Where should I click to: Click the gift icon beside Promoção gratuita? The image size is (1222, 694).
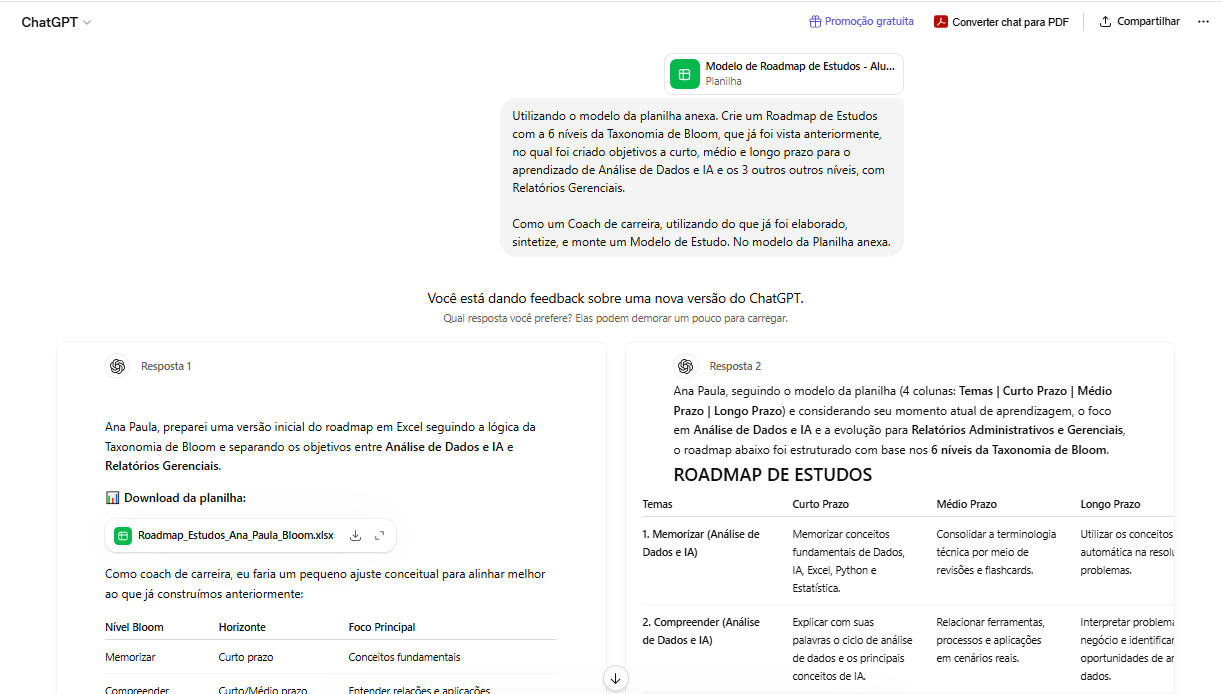pyautogui.click(x=816, y=21)
